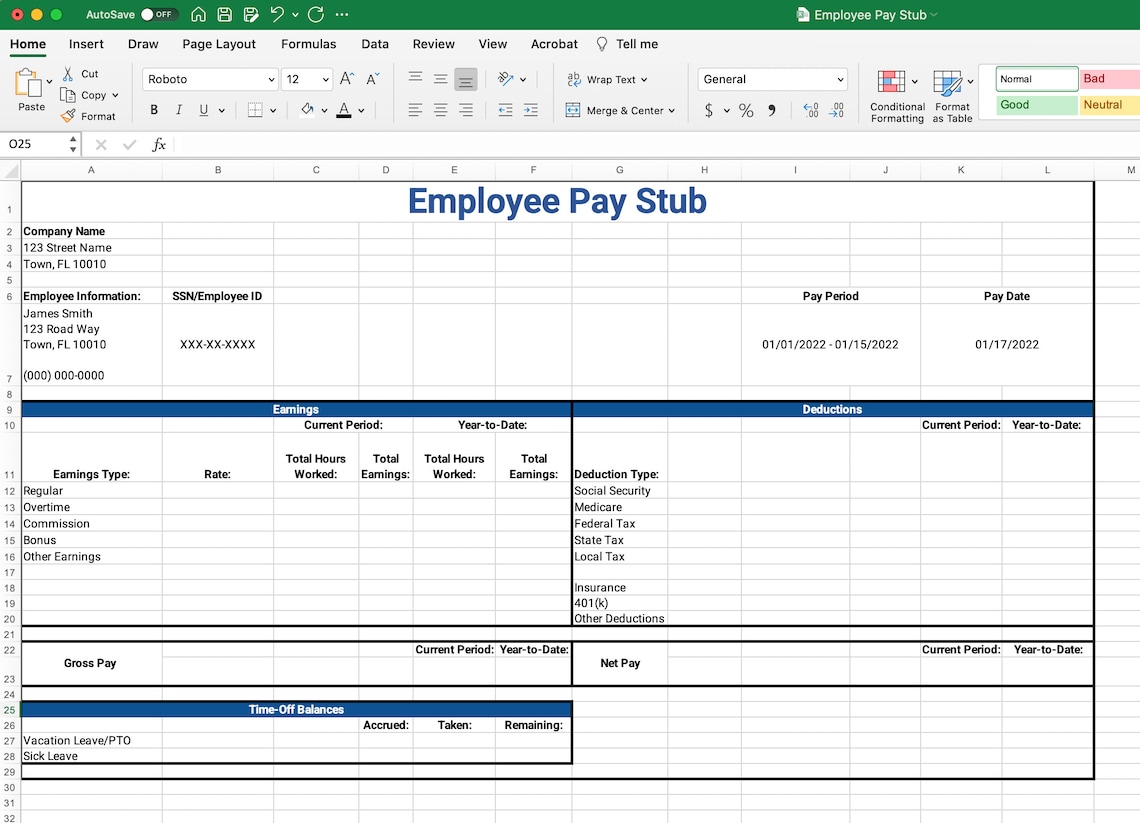Viewport: 1140px width, 823px height.
Task: Switch to the Draw tab
Action: click(x=142, y=44)
